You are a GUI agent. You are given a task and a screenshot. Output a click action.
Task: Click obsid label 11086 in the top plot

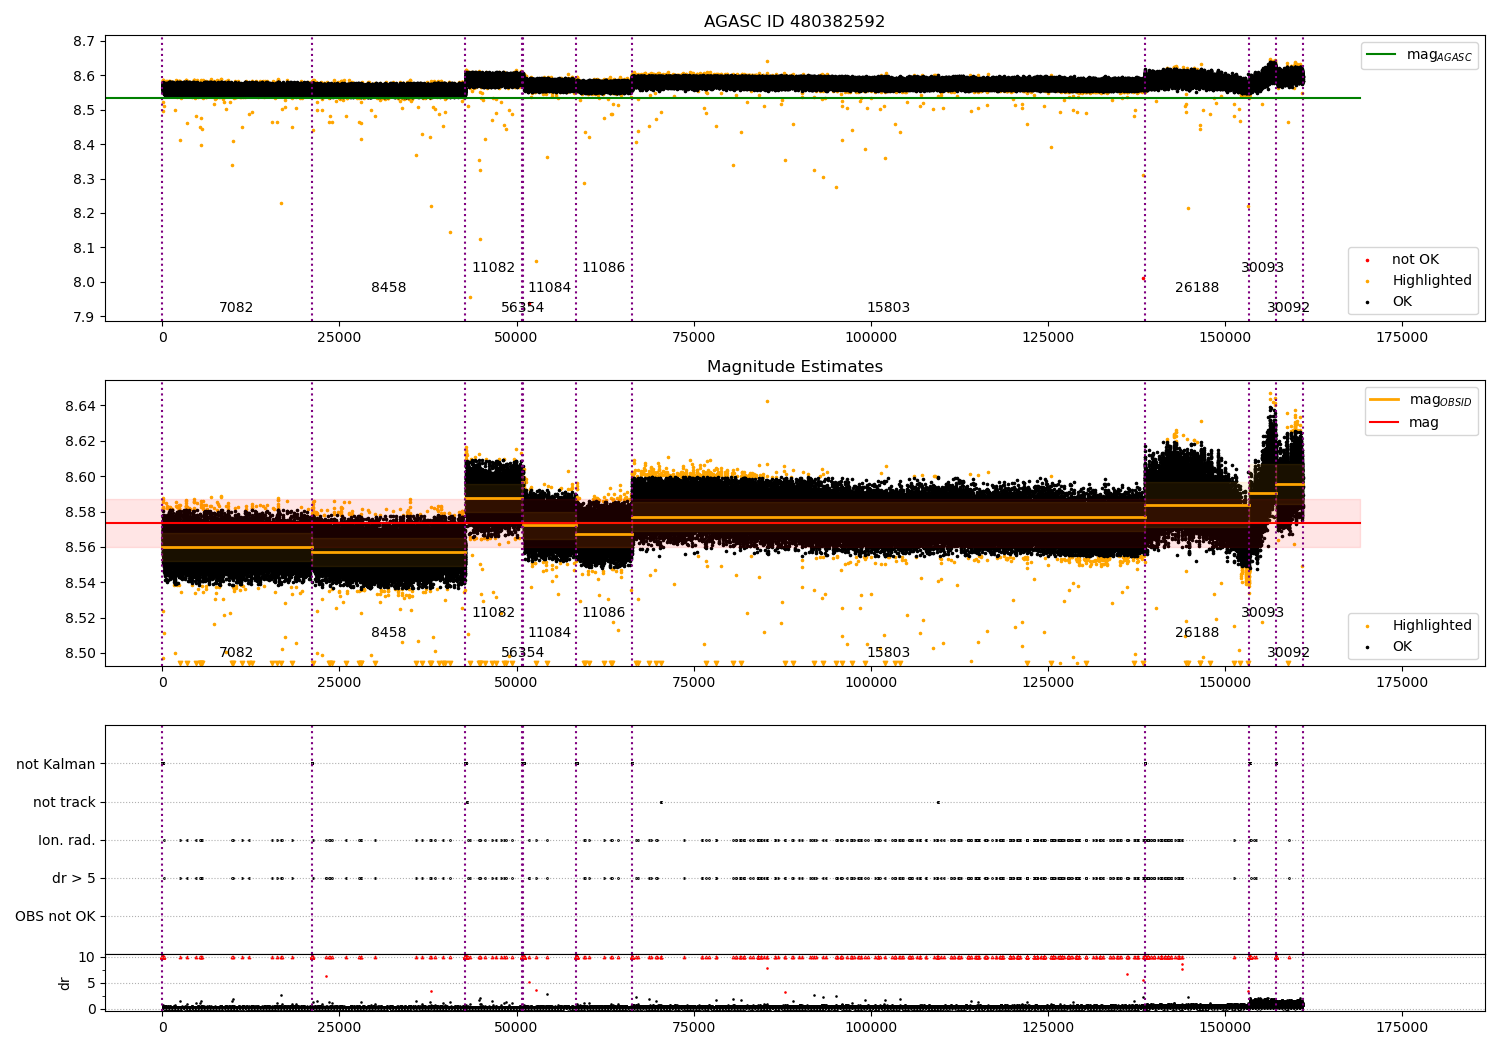click(x=603, y=268)
